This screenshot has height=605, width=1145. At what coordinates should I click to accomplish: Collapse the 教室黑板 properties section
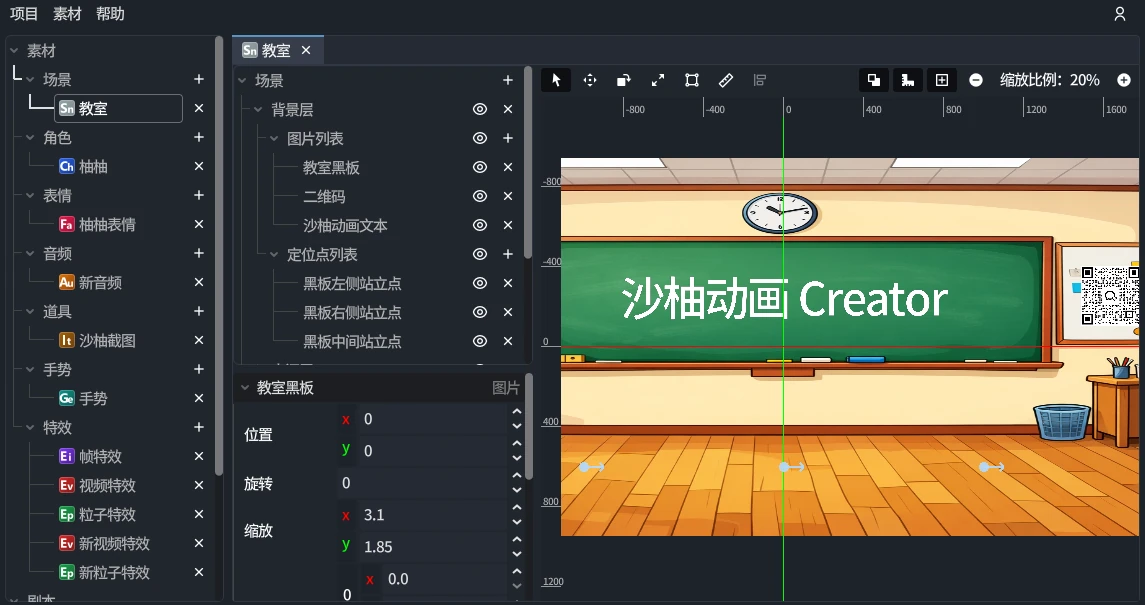(x=245, y=388)
